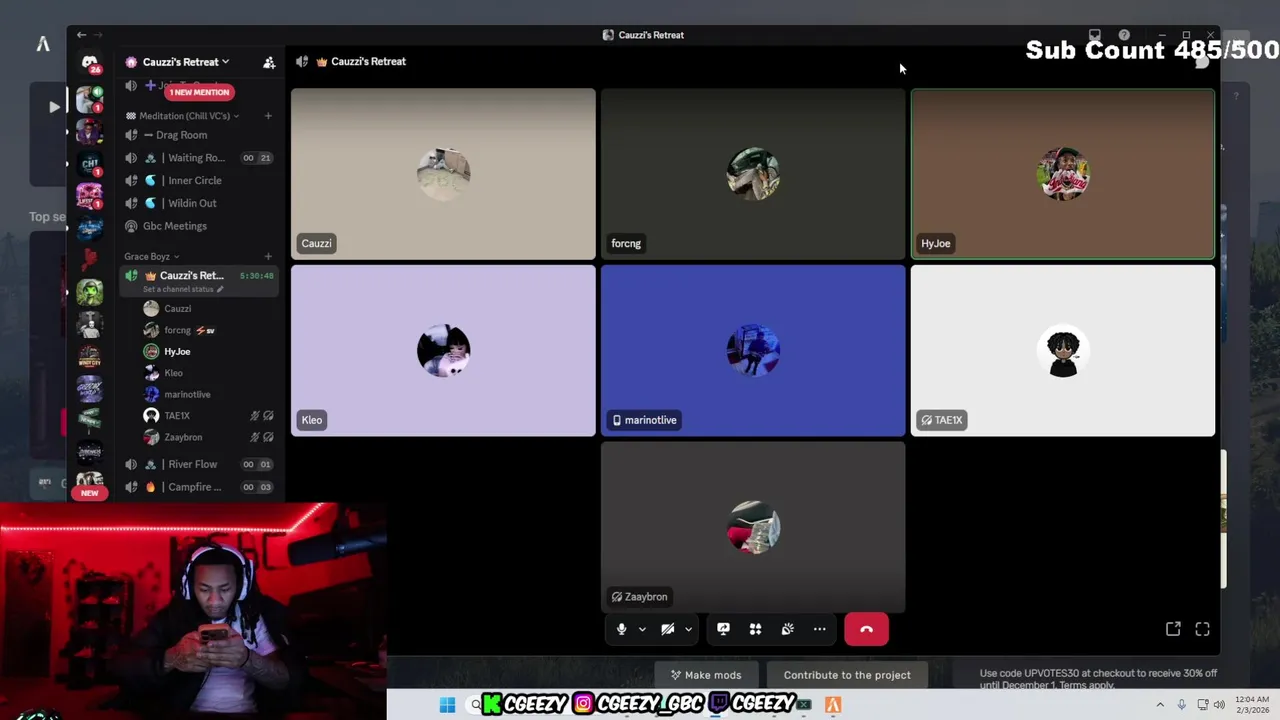Add a channel to the Grace Boyz category

268,257
